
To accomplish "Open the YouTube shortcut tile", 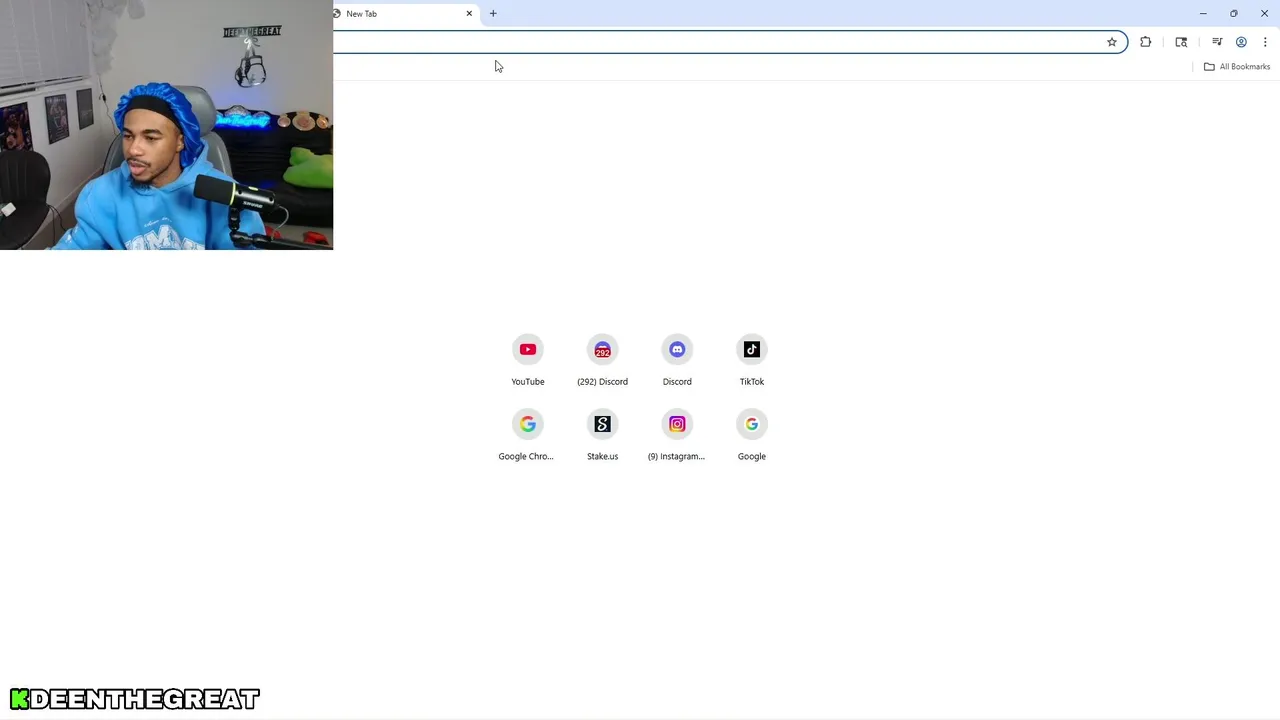I will point(528,360).
